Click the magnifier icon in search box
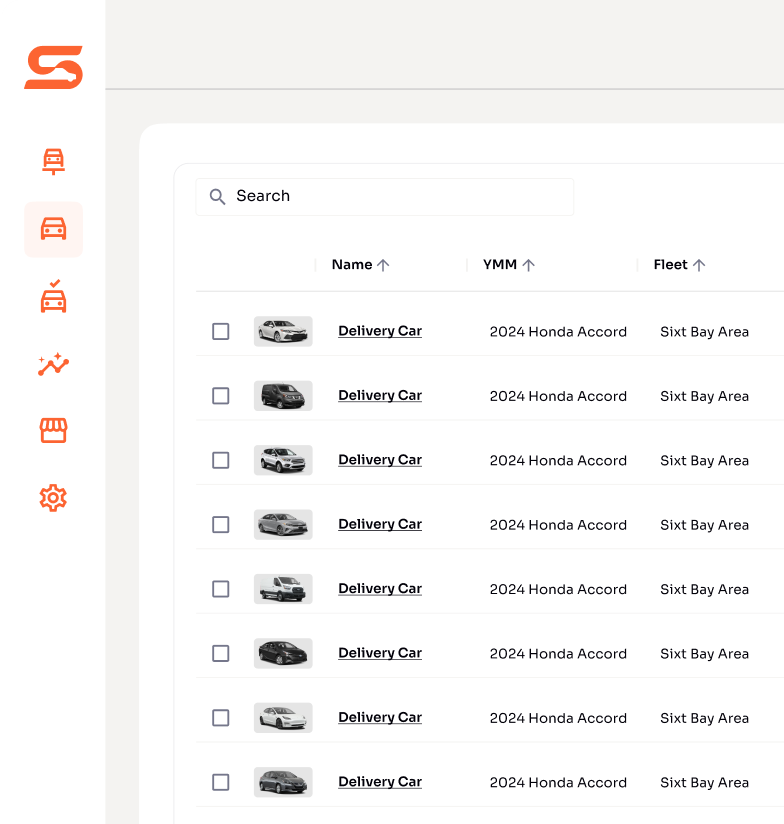The width and height of the screenshot is (784, 824). [217, 197]
